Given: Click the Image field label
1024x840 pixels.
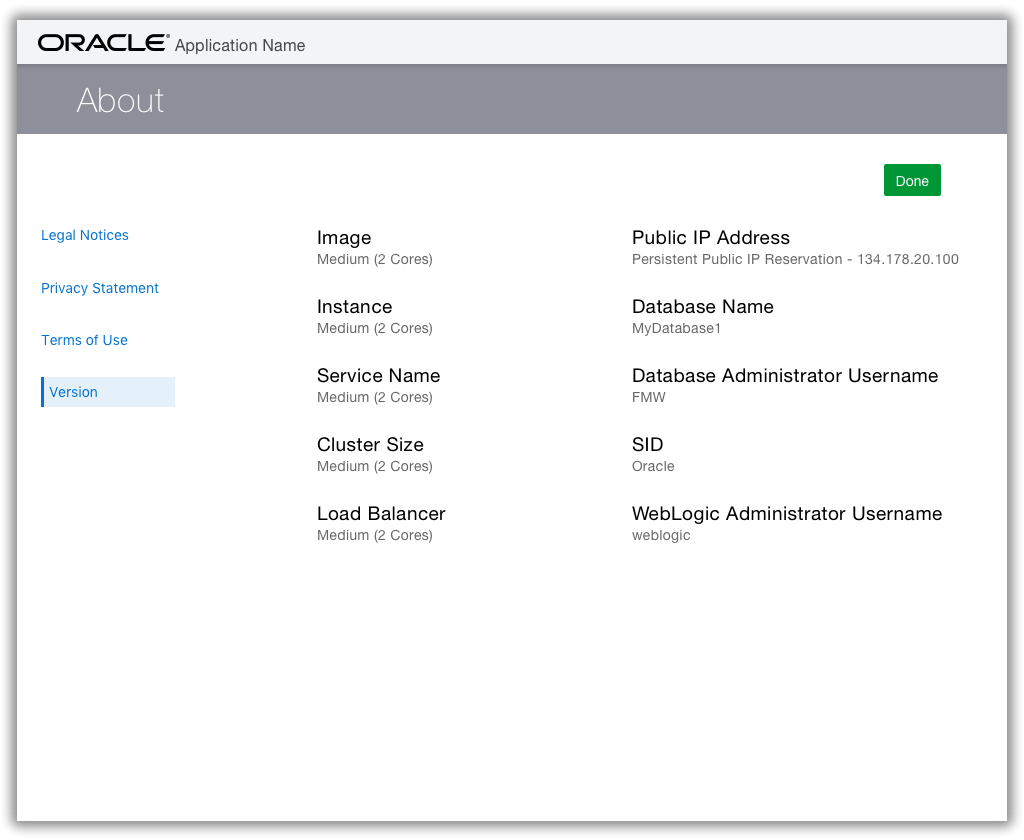Looking at the screenshot, I should pyautogui.click(x=344, y=238).
